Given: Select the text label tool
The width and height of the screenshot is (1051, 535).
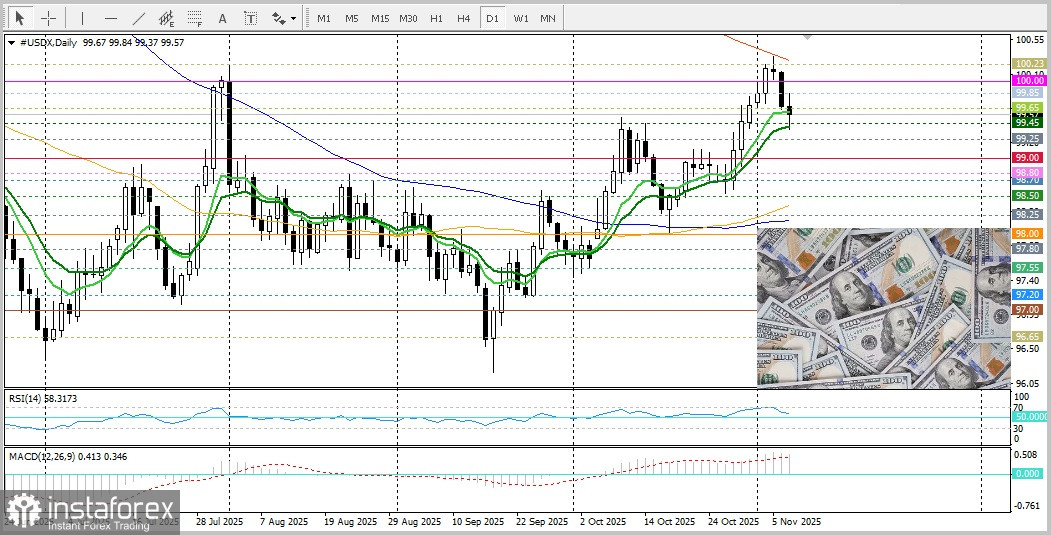Looking at the screenshot, I should click(x=250, y=18).
